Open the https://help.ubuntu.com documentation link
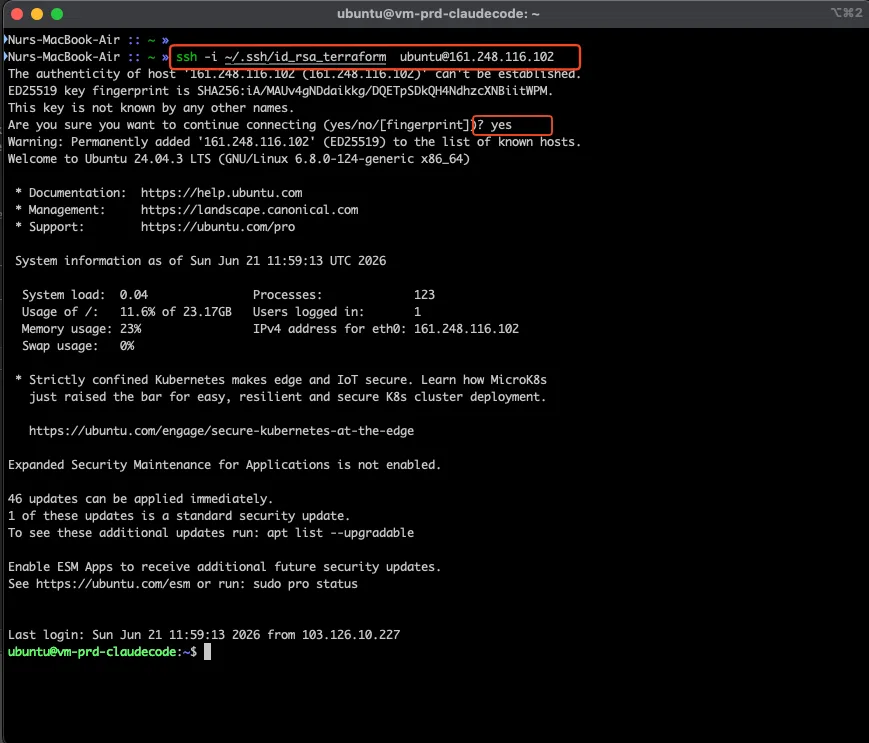The width and height of the screenshot is (869, 743). [222, 193]
